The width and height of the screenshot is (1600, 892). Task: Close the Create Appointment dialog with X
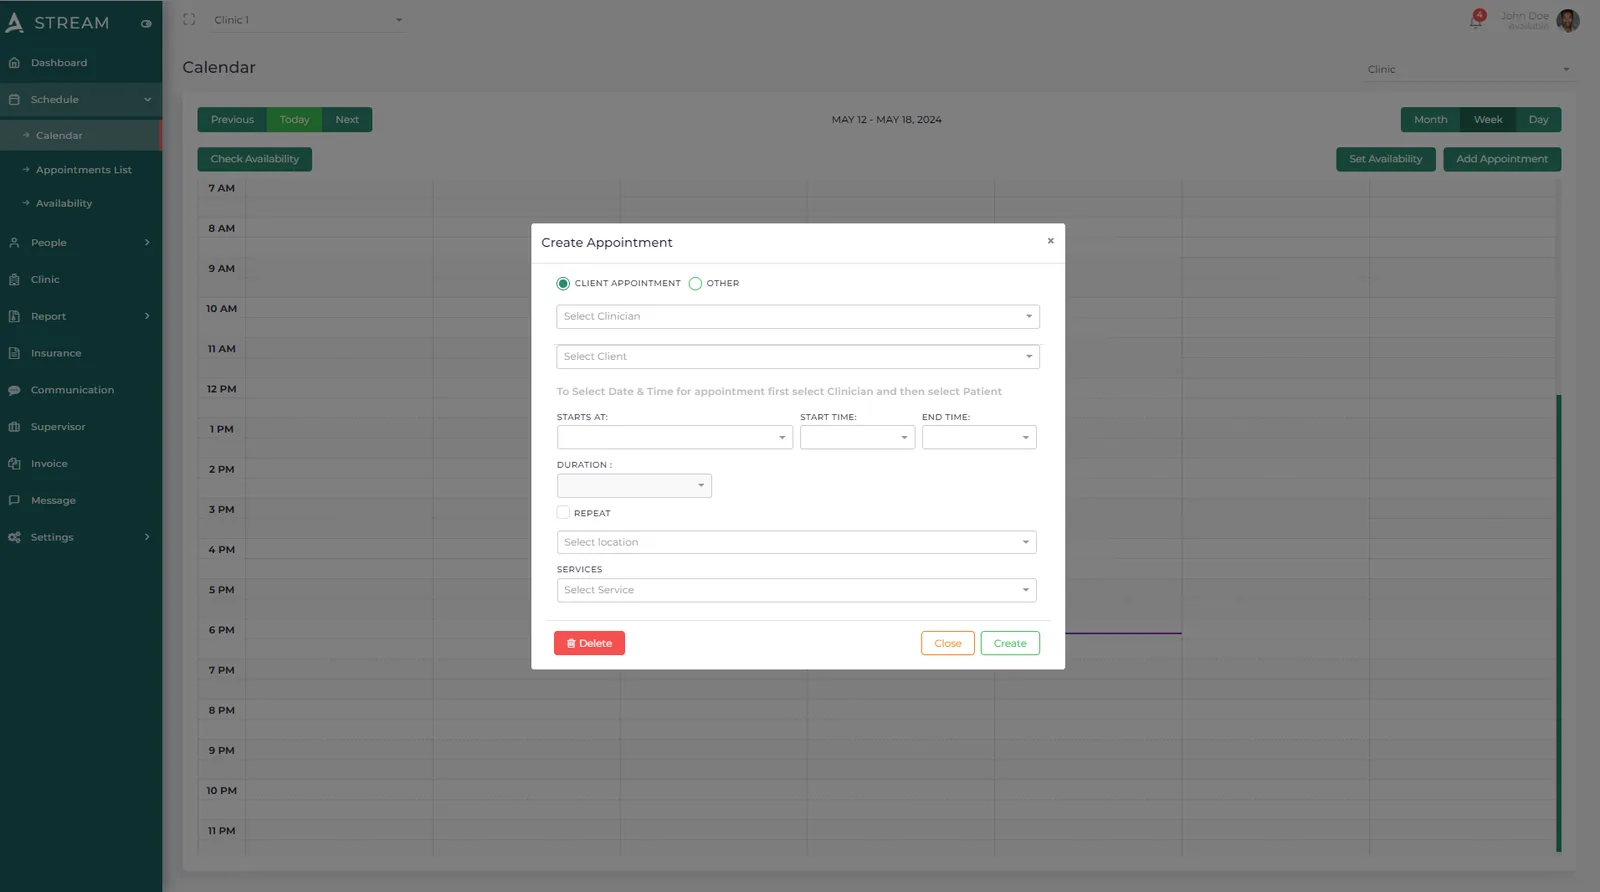1050,241
